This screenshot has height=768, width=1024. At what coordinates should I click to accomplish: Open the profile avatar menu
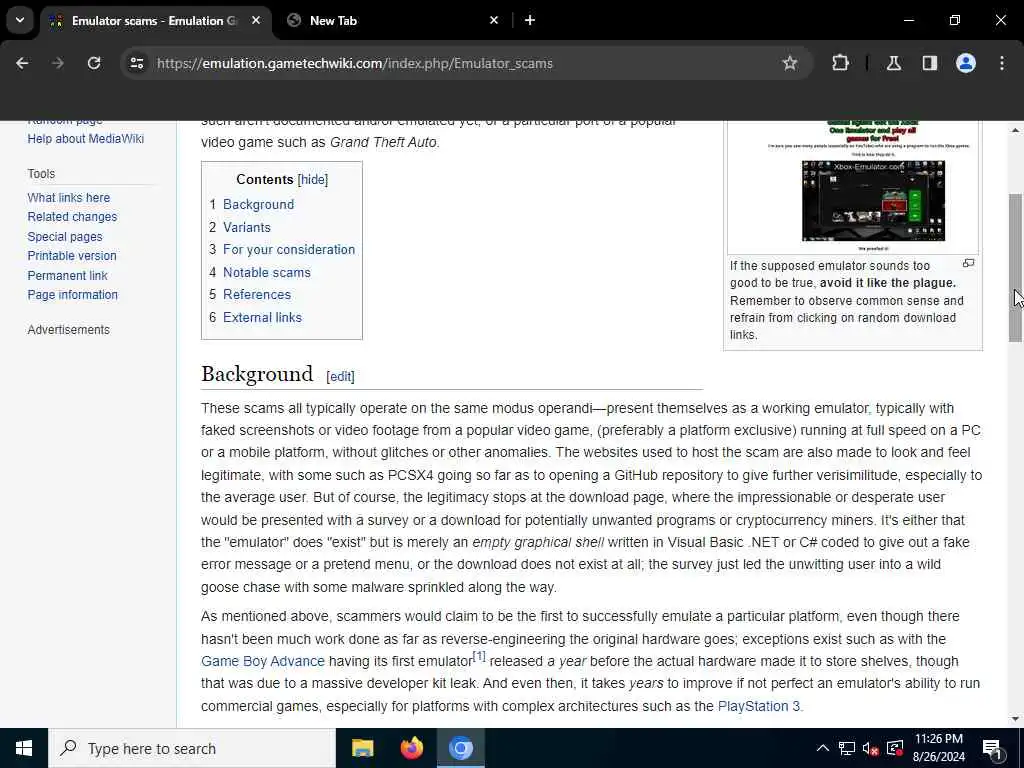tap(966, 63)
